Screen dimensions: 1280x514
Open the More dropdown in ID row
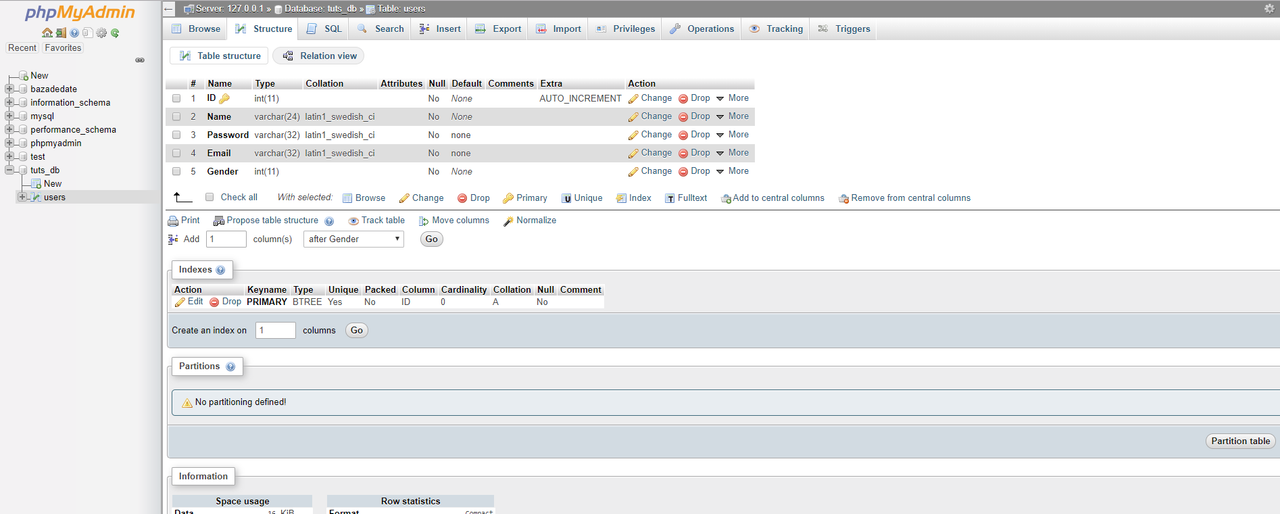tap(733, 98)
